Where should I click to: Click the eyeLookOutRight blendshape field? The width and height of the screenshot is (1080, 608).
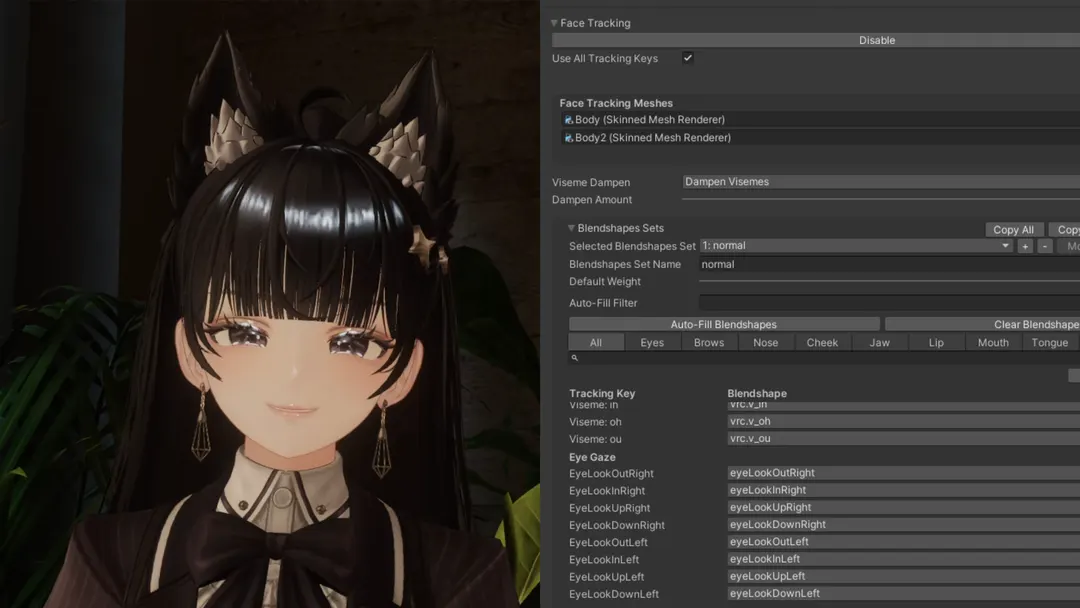pyautogui.click(x=904, y=473)
